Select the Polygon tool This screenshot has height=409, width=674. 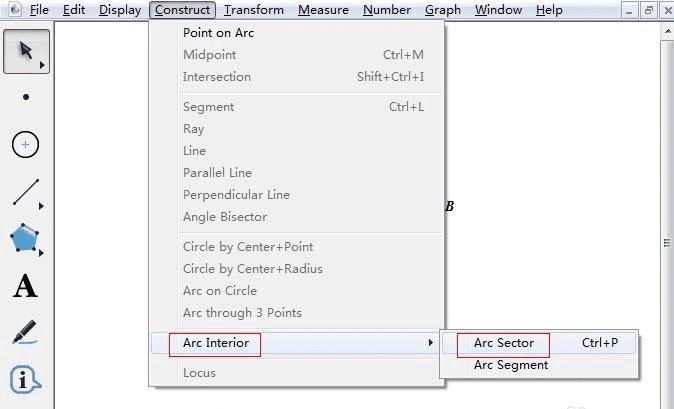coord(26,238)
